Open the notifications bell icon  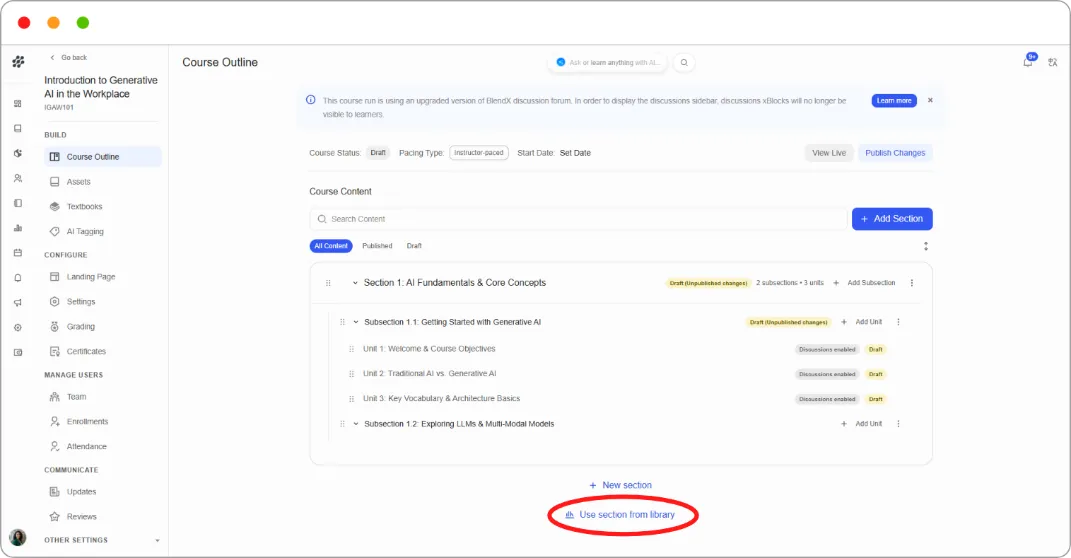pyautogui.click(x=1027, y=62)
